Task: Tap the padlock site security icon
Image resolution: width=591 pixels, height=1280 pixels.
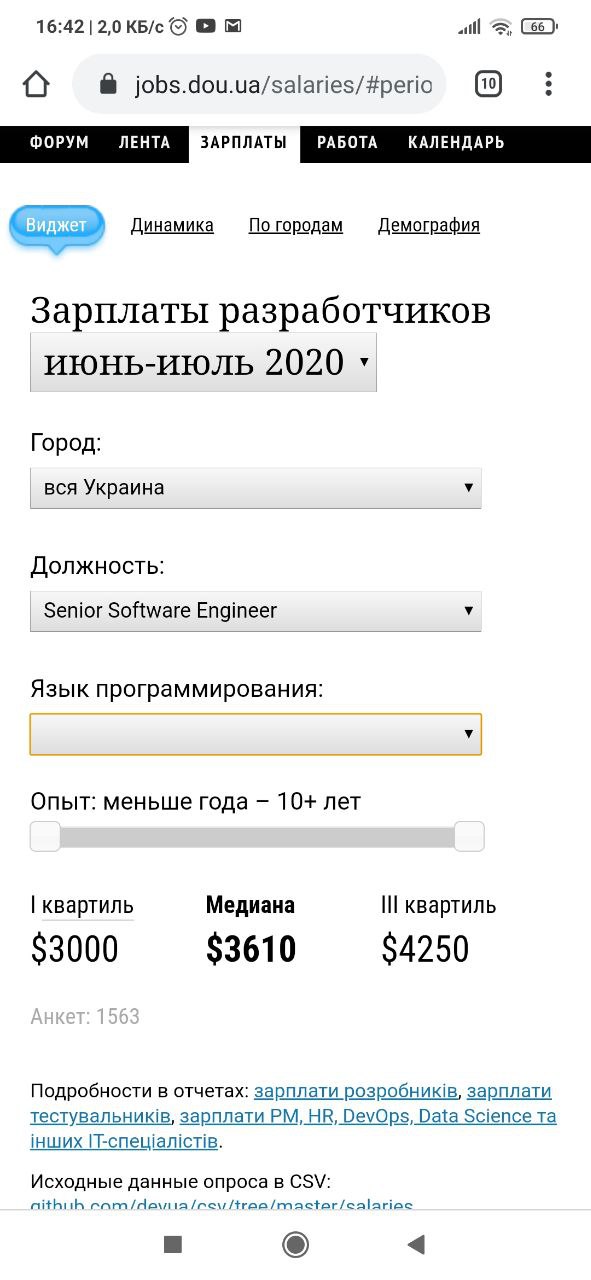Action: click(108, 84)
